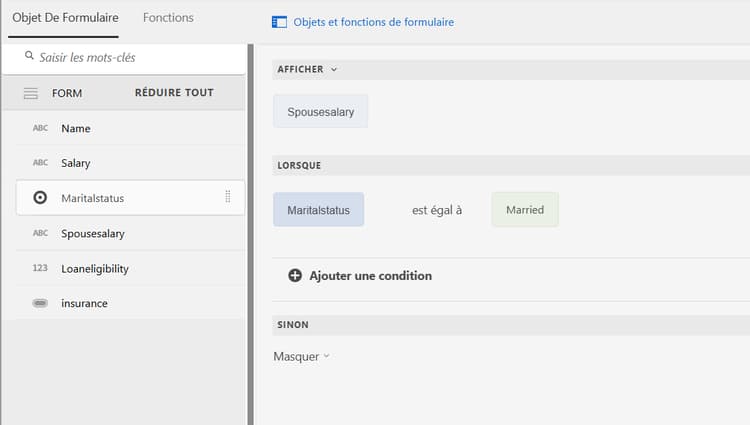Switch to the Objet De Formulaire tab
The image size is (750, 425).
(x=65, y=18)
